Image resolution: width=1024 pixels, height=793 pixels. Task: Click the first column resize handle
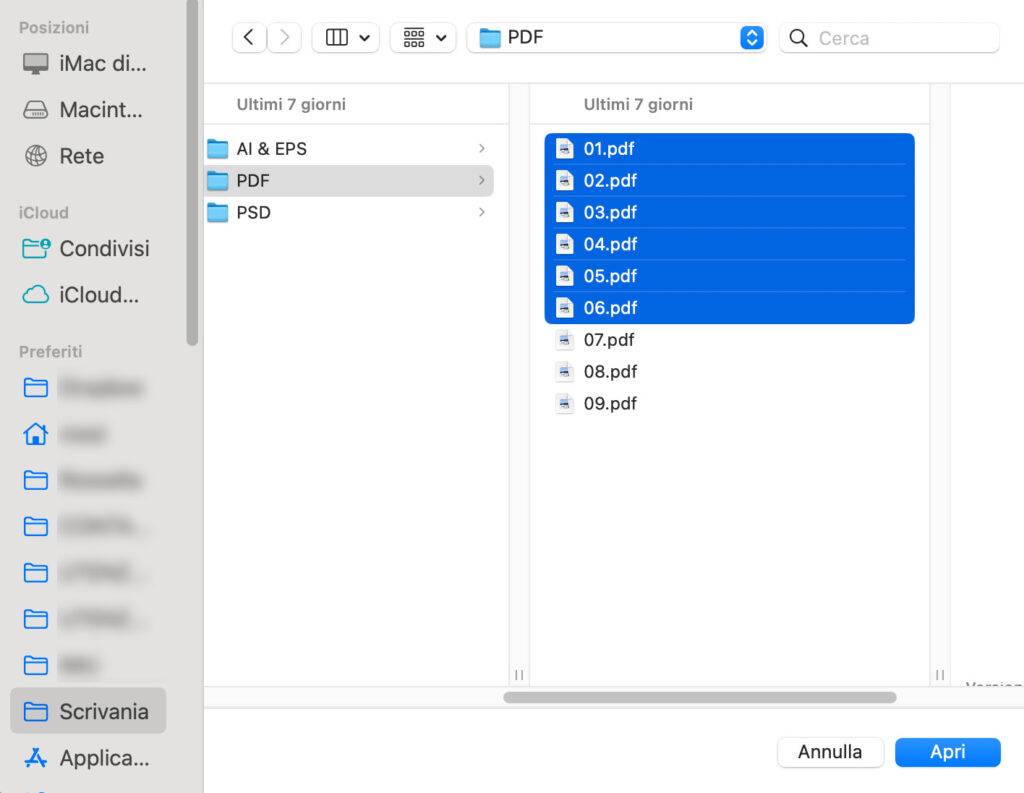[519, 675]
